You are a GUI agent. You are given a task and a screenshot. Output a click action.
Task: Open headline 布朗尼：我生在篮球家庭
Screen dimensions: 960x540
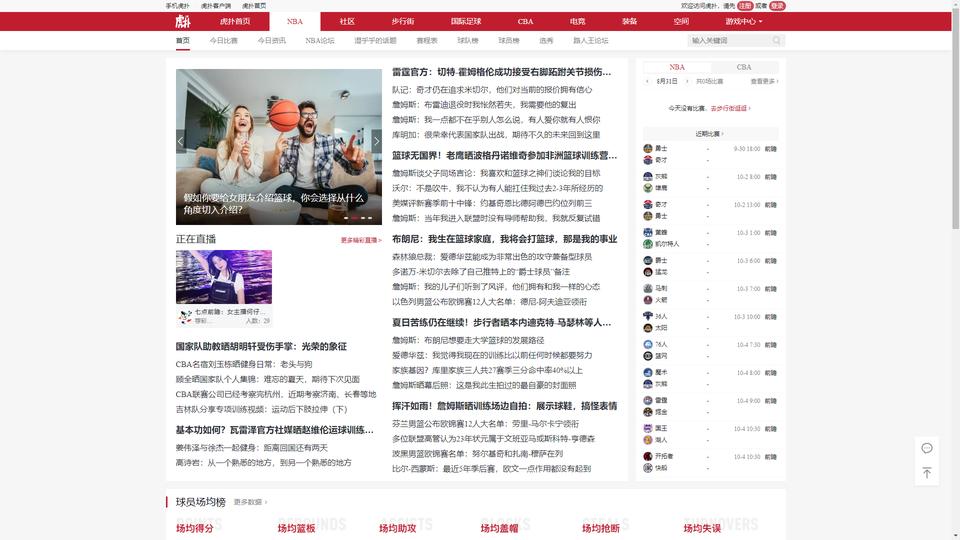pos(504,239)
